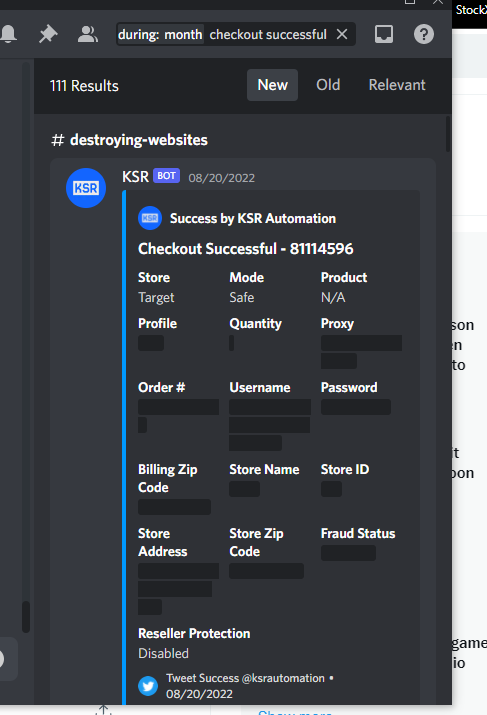Click small KSR icon in embed
This screenshot has width=487, height=715.
coord(150,218)
